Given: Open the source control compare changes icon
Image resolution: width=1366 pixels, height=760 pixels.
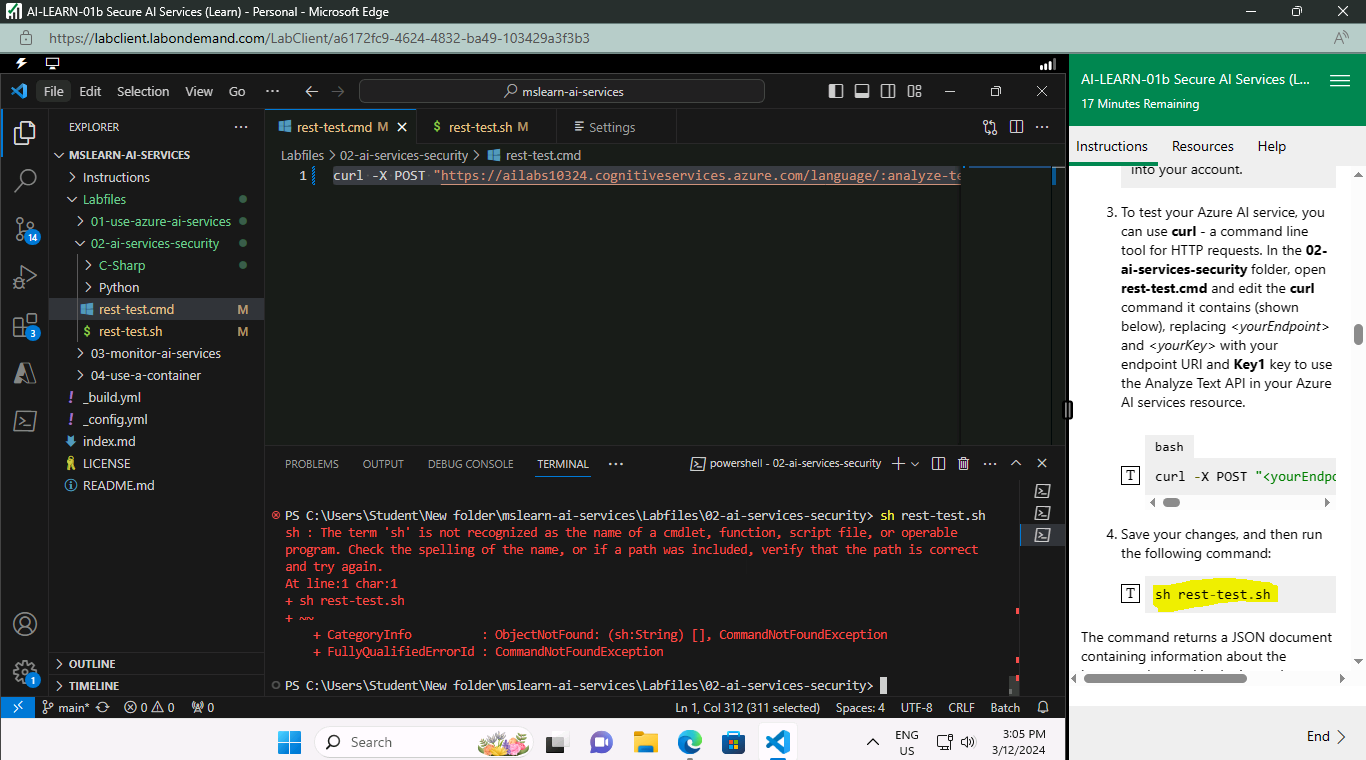Looking at the screenshot, I should pos(990,127).
